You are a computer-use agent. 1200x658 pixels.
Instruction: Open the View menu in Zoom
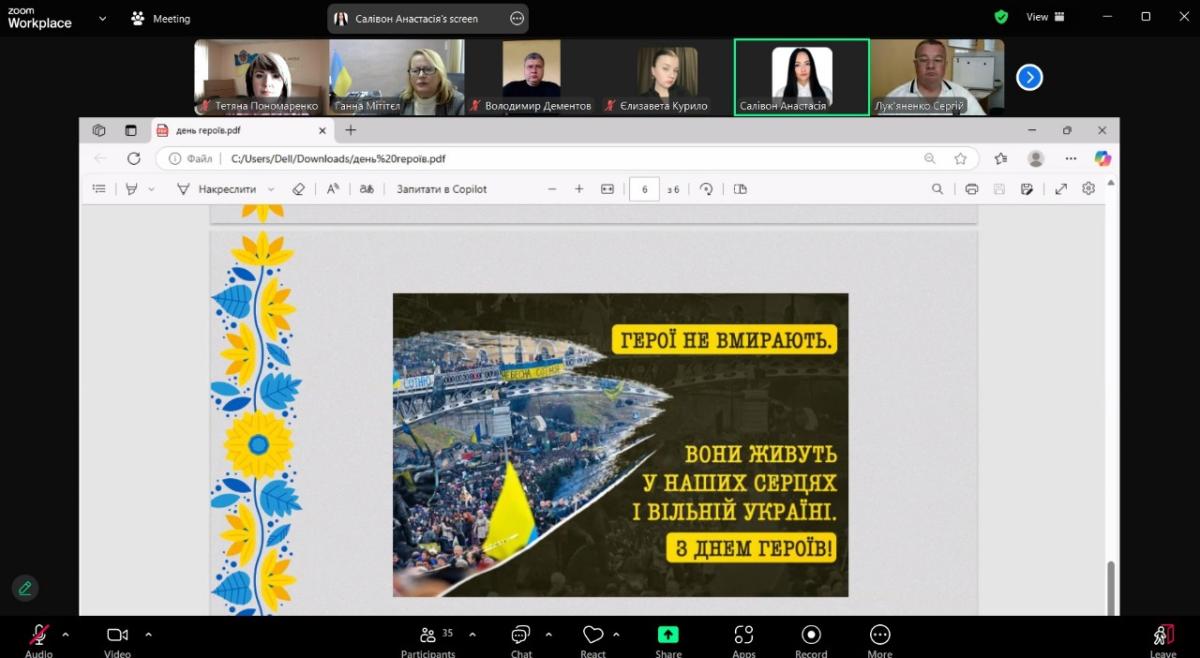click(x=1044, y=17)
